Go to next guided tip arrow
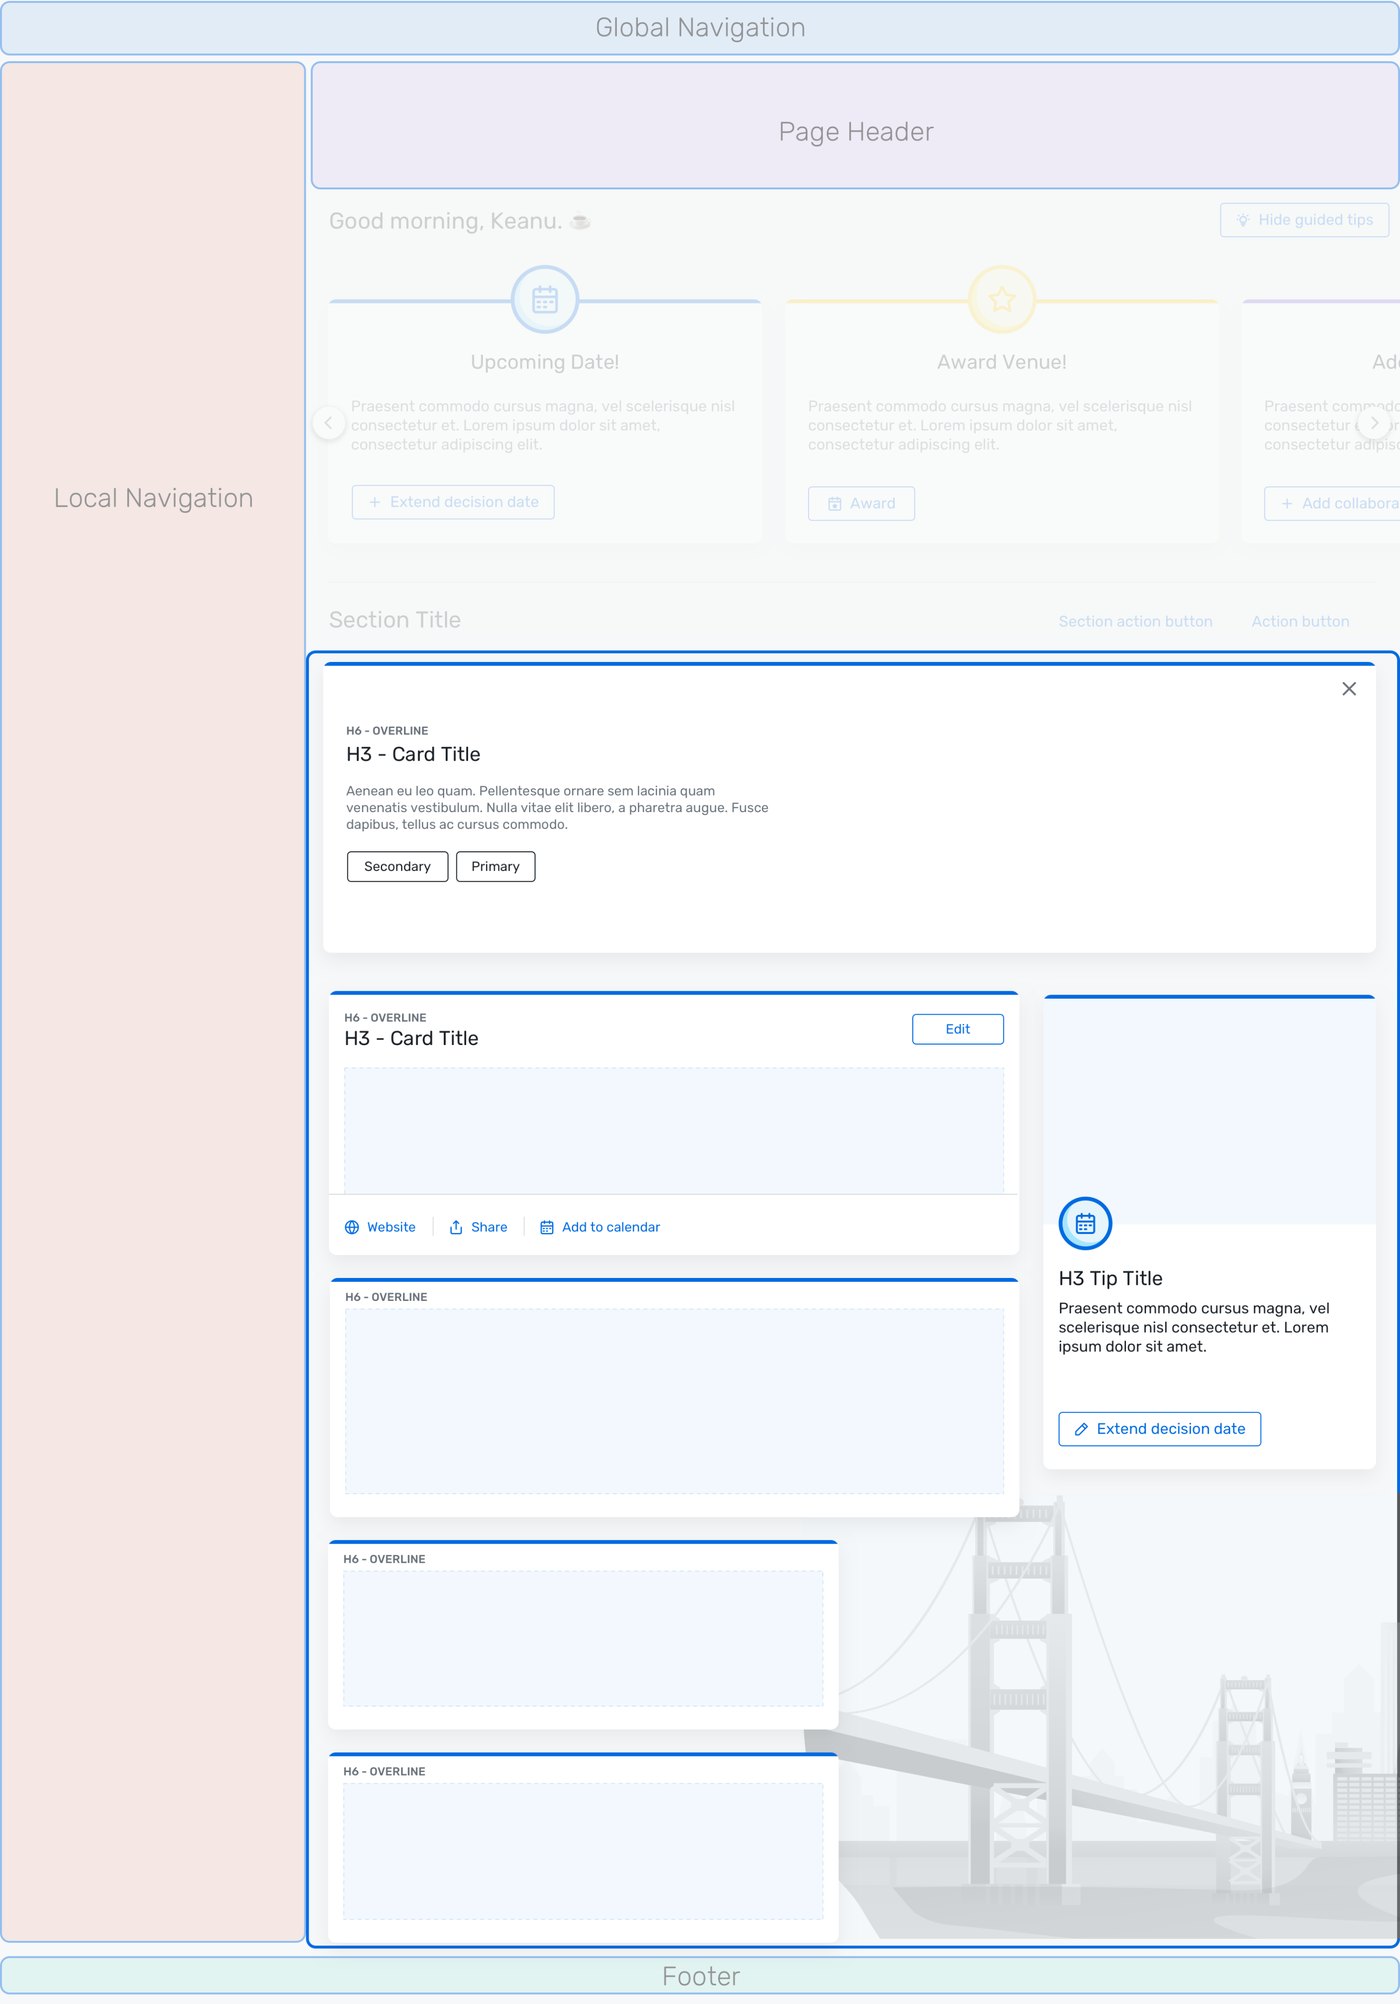This screenshot has height=2004, width=1400. click(1374, 423)
